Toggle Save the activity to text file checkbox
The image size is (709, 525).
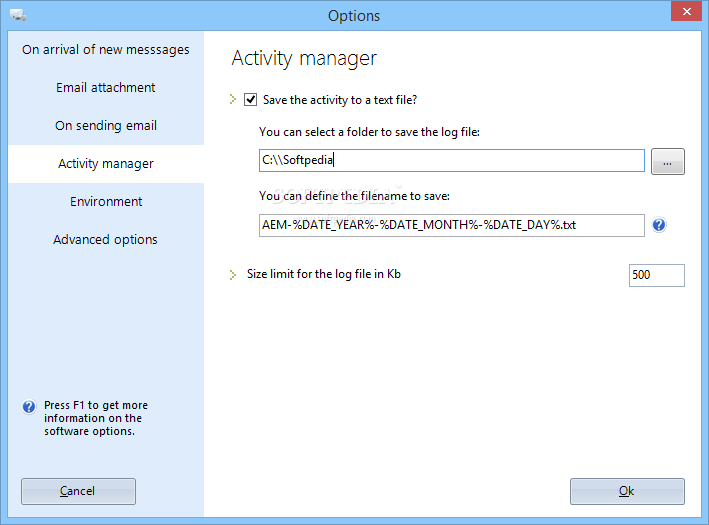(251, 99)
